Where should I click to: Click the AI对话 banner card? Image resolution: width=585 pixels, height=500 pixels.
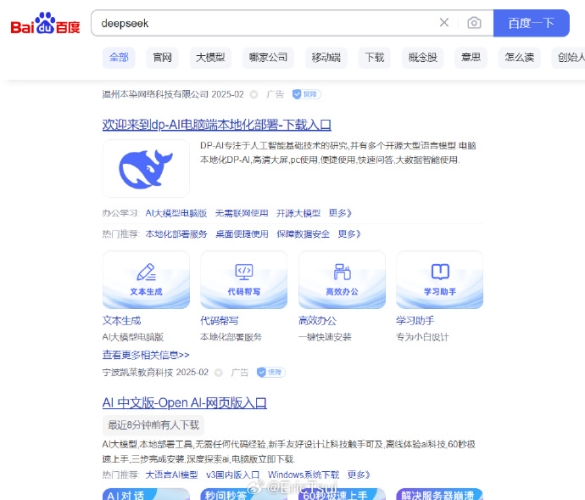pos(146,494)
